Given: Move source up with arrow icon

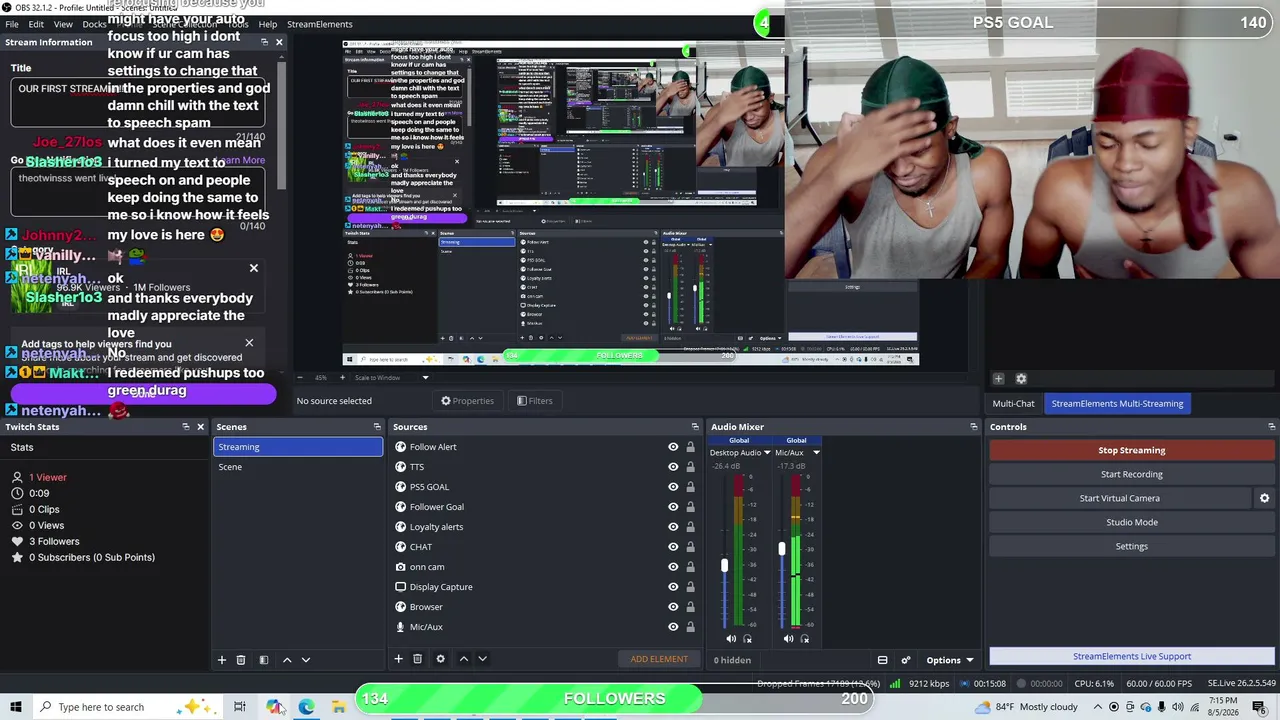Looking at the screenshot, I should 464,659.
